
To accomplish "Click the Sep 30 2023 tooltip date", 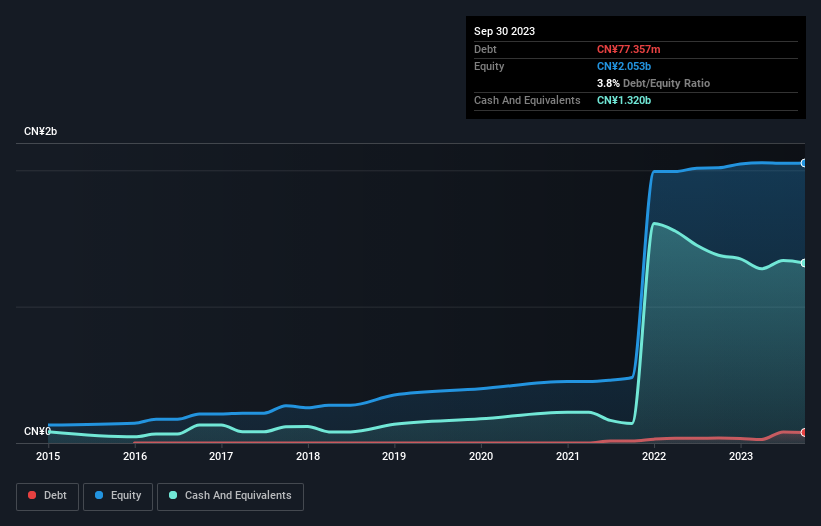I will pos(504,31).
